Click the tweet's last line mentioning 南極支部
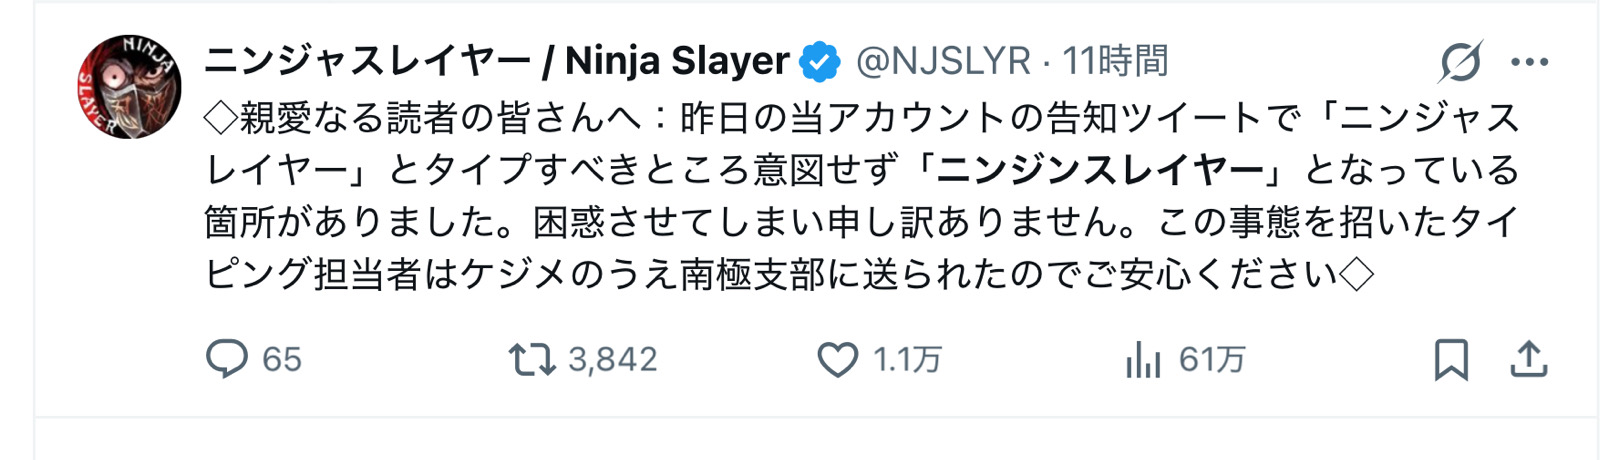Viewport: 1600px width, 460px height. pyautogui.click(x=790, y=274)
